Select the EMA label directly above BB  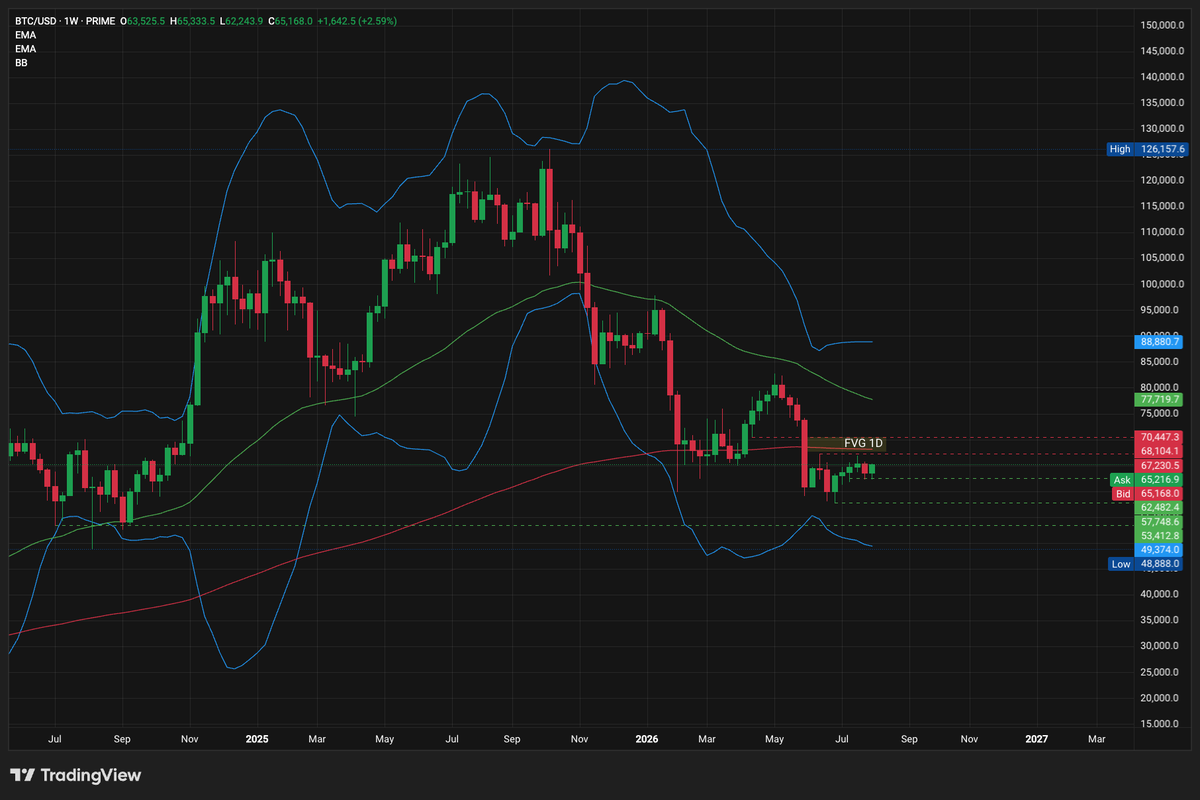click(x=25, y=48)
